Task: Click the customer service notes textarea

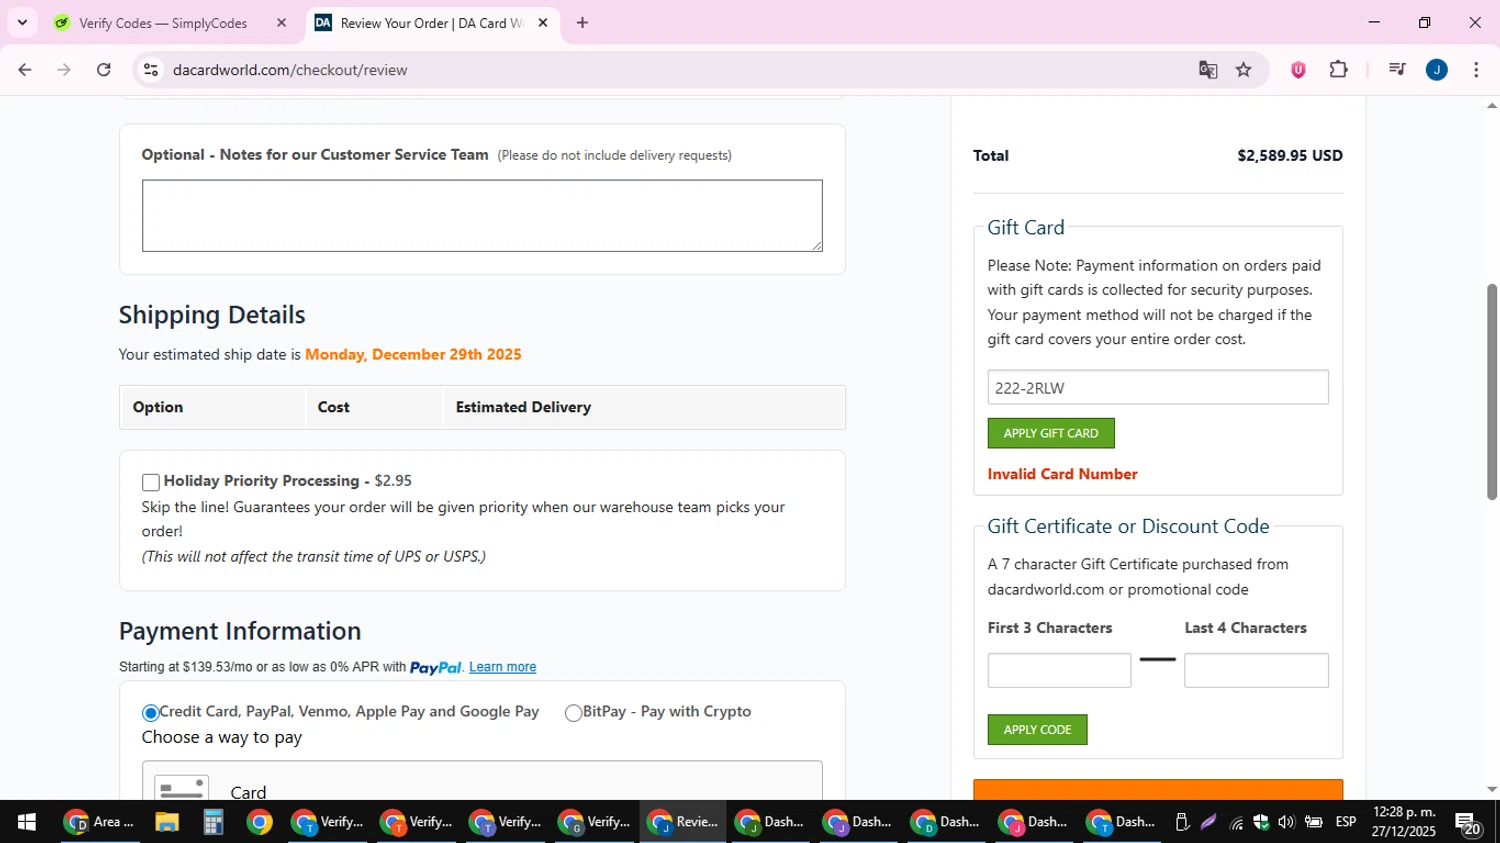Action: coord(482,216)
